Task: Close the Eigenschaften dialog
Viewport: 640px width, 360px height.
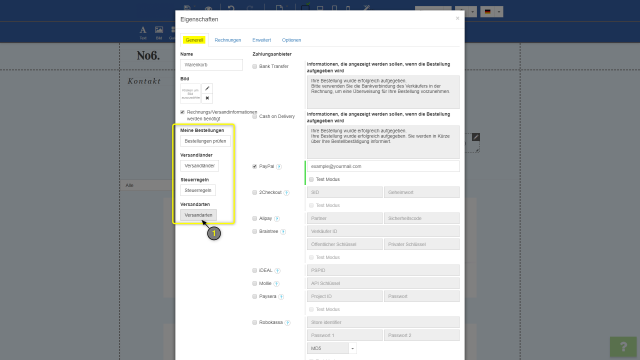Action: pyautogui.click(x=457, y=18)
